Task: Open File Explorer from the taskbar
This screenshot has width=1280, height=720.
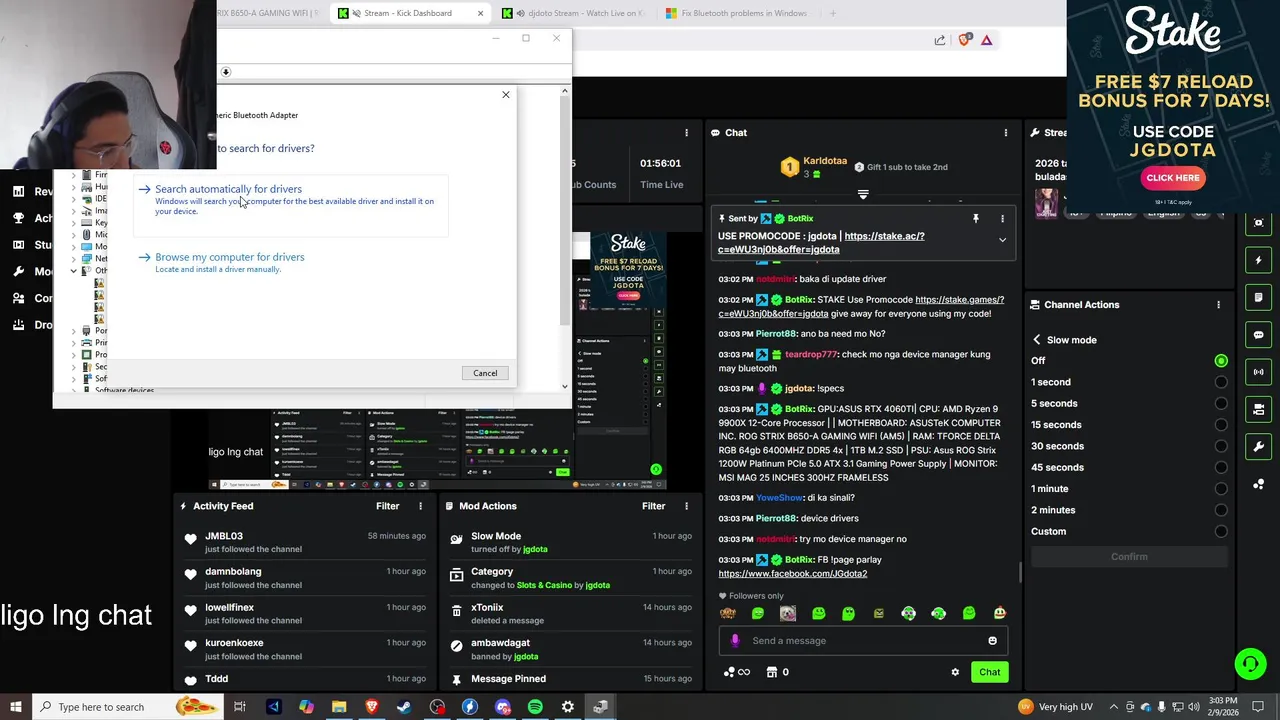Action: point(339,707)
